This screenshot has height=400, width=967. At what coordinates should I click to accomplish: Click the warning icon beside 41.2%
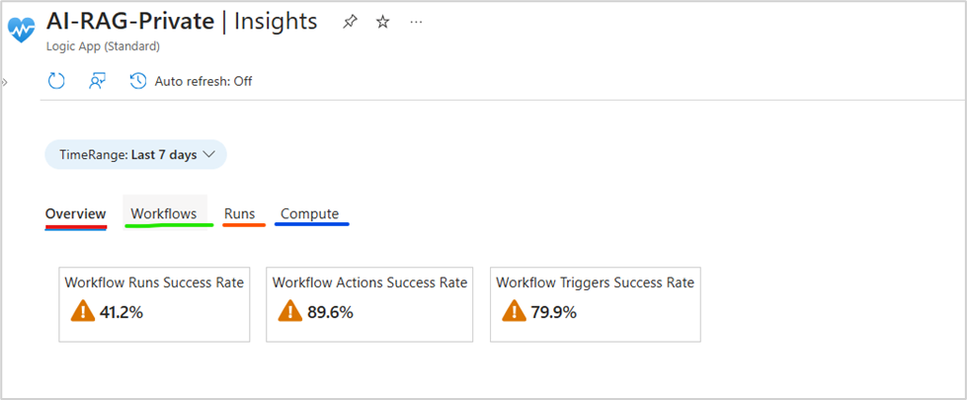tap(83, 311)
